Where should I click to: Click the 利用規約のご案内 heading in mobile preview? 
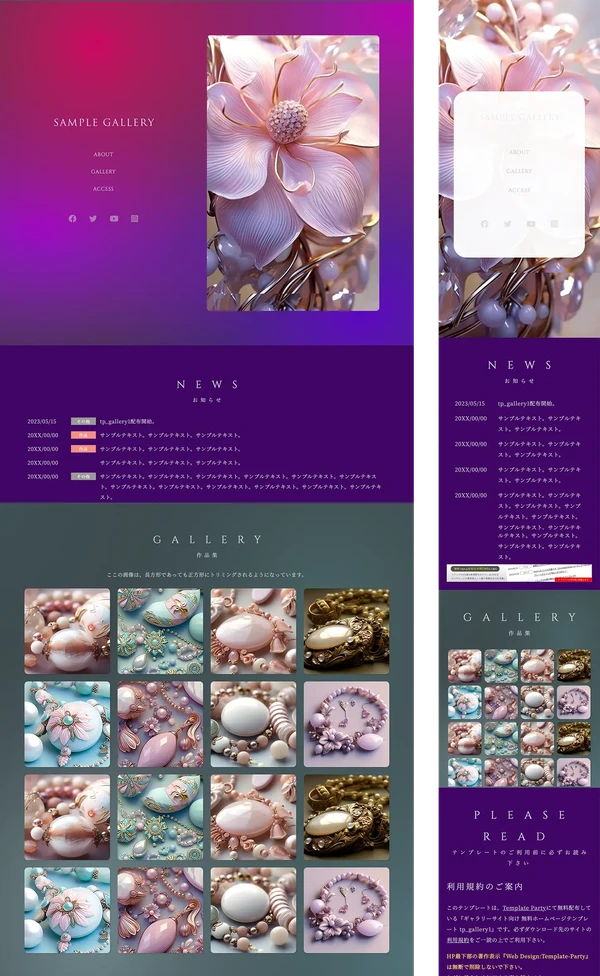pyautogui.click(x=485, y=886)
